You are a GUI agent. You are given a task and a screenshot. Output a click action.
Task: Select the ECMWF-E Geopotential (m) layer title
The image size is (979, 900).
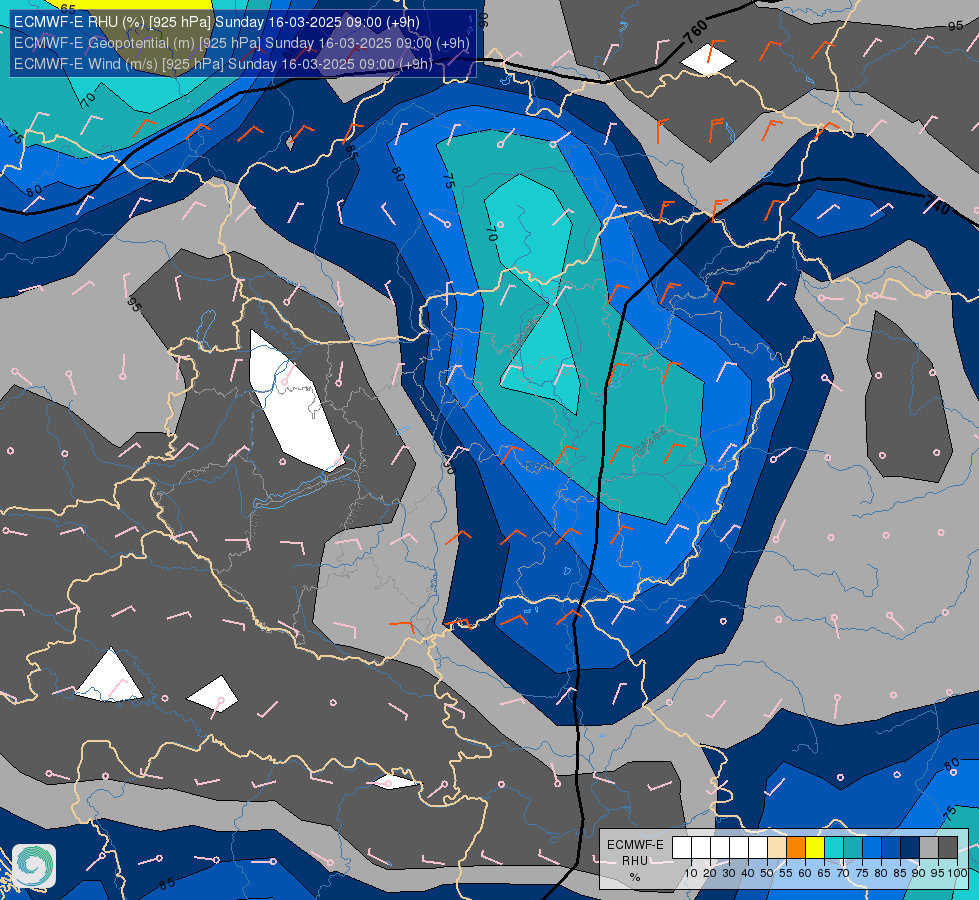(241, 43)
